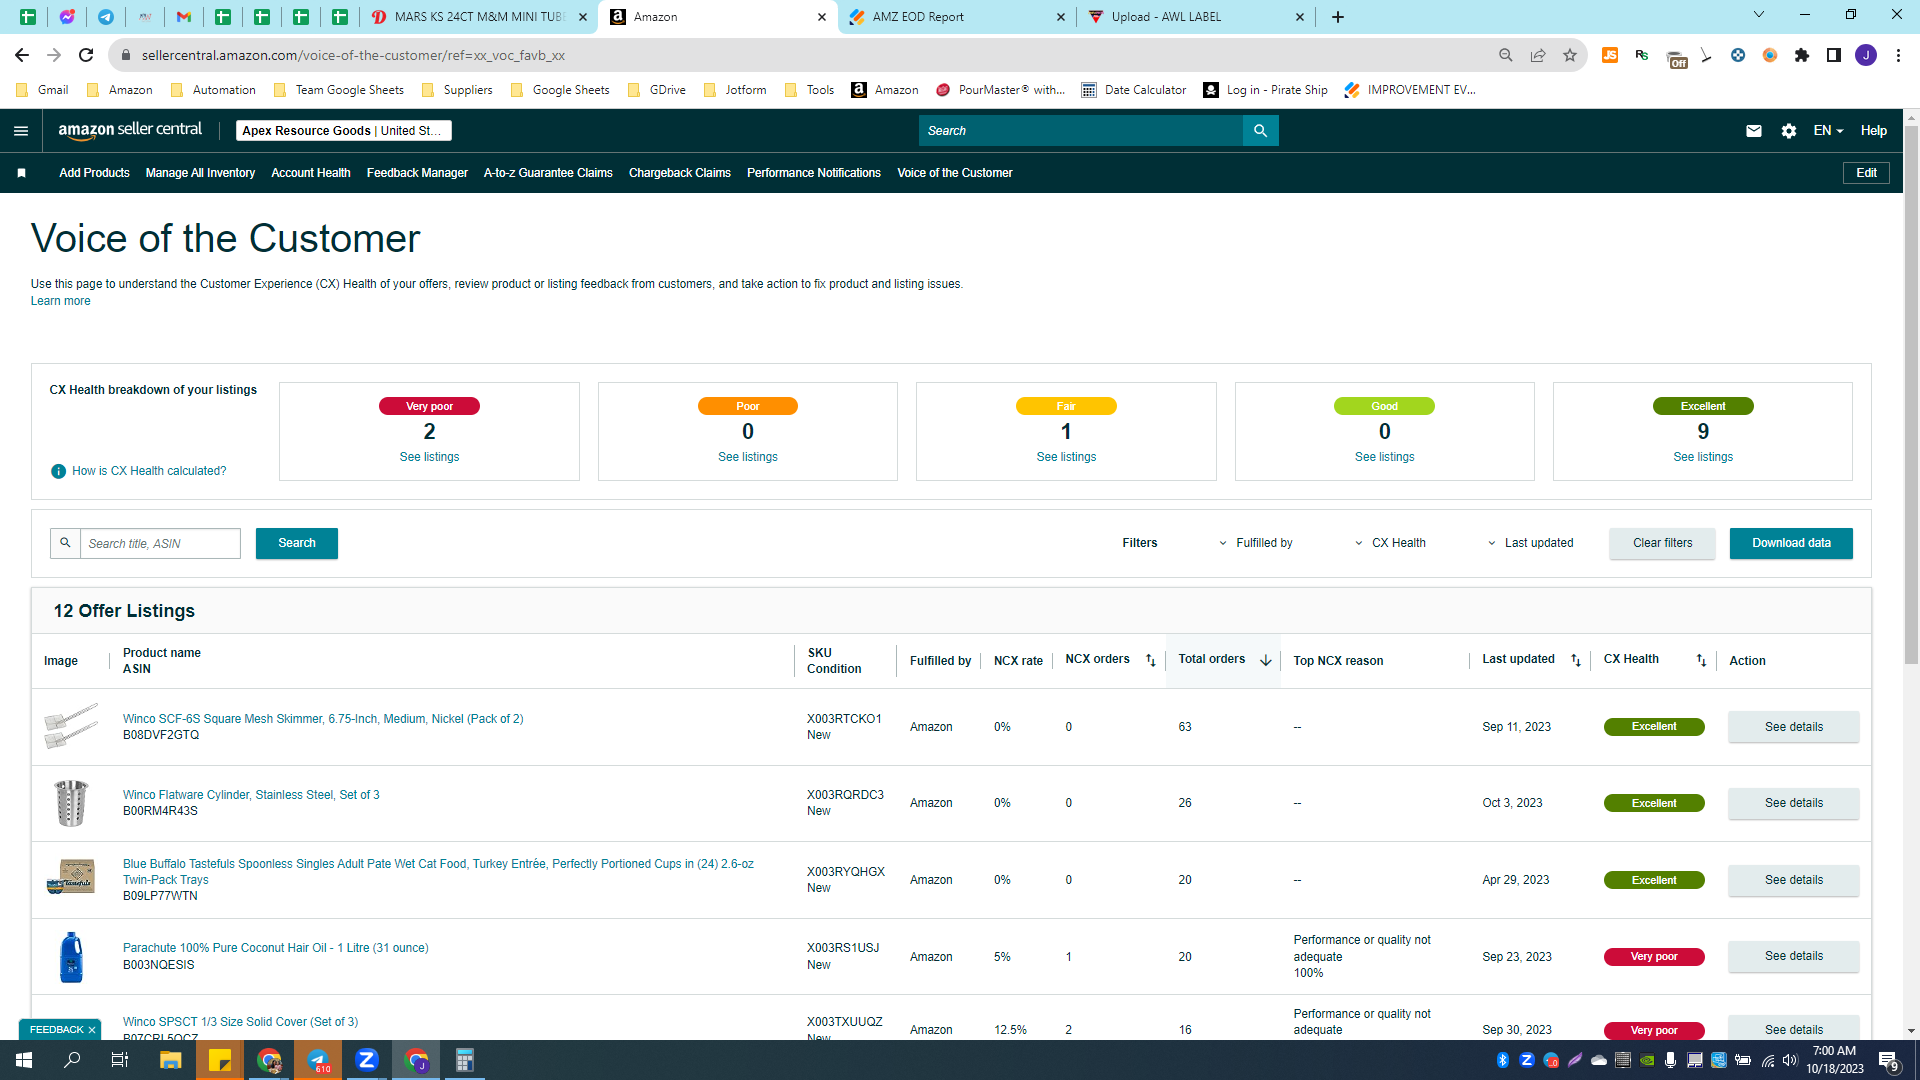Close the FEEDBACK widget
The image size is (1920, 1080).
pos(92,1030)
